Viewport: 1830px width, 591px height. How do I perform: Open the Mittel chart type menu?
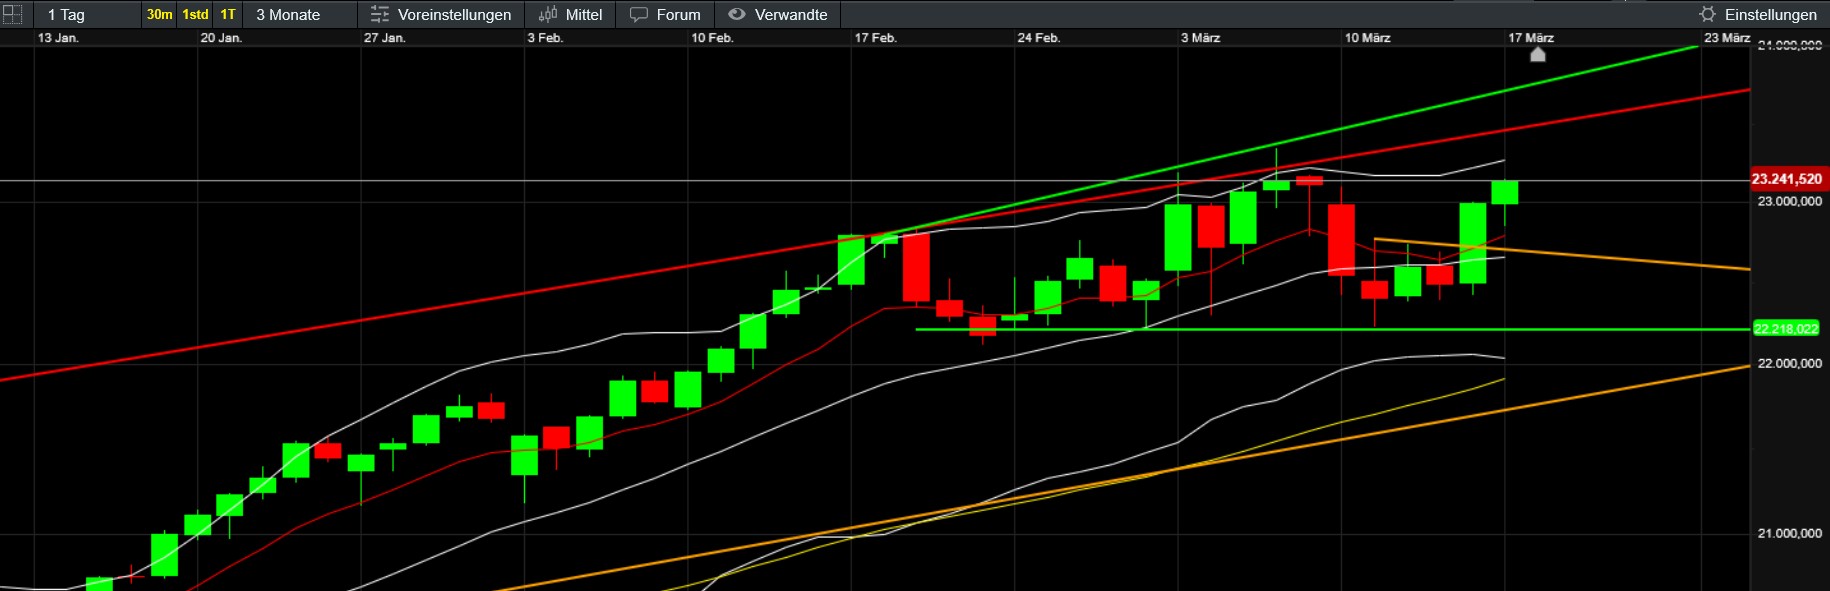pos(571,14)
